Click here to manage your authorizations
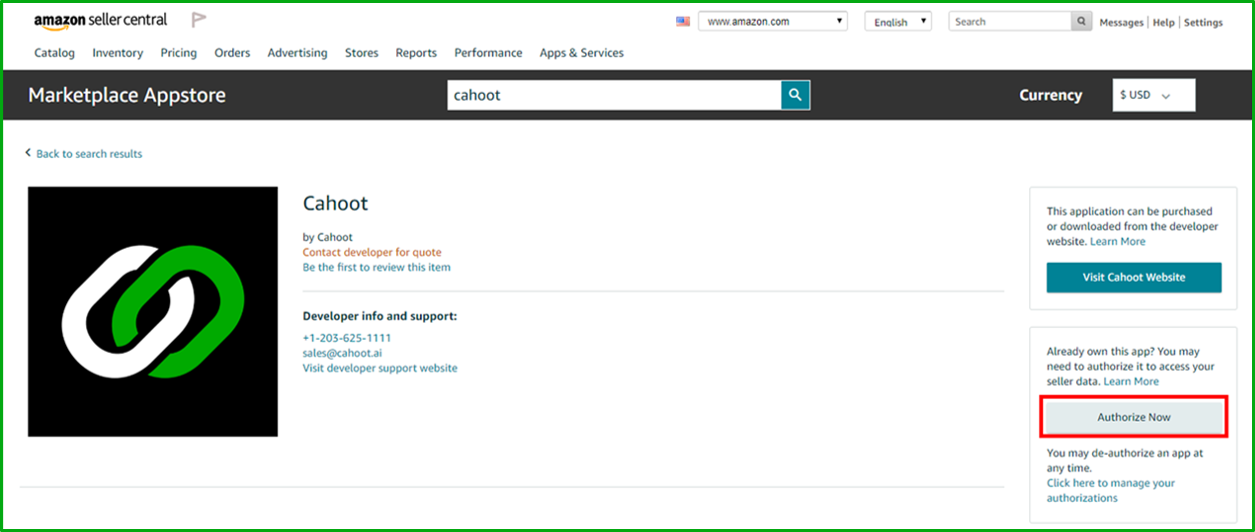 click(1111, 490)
